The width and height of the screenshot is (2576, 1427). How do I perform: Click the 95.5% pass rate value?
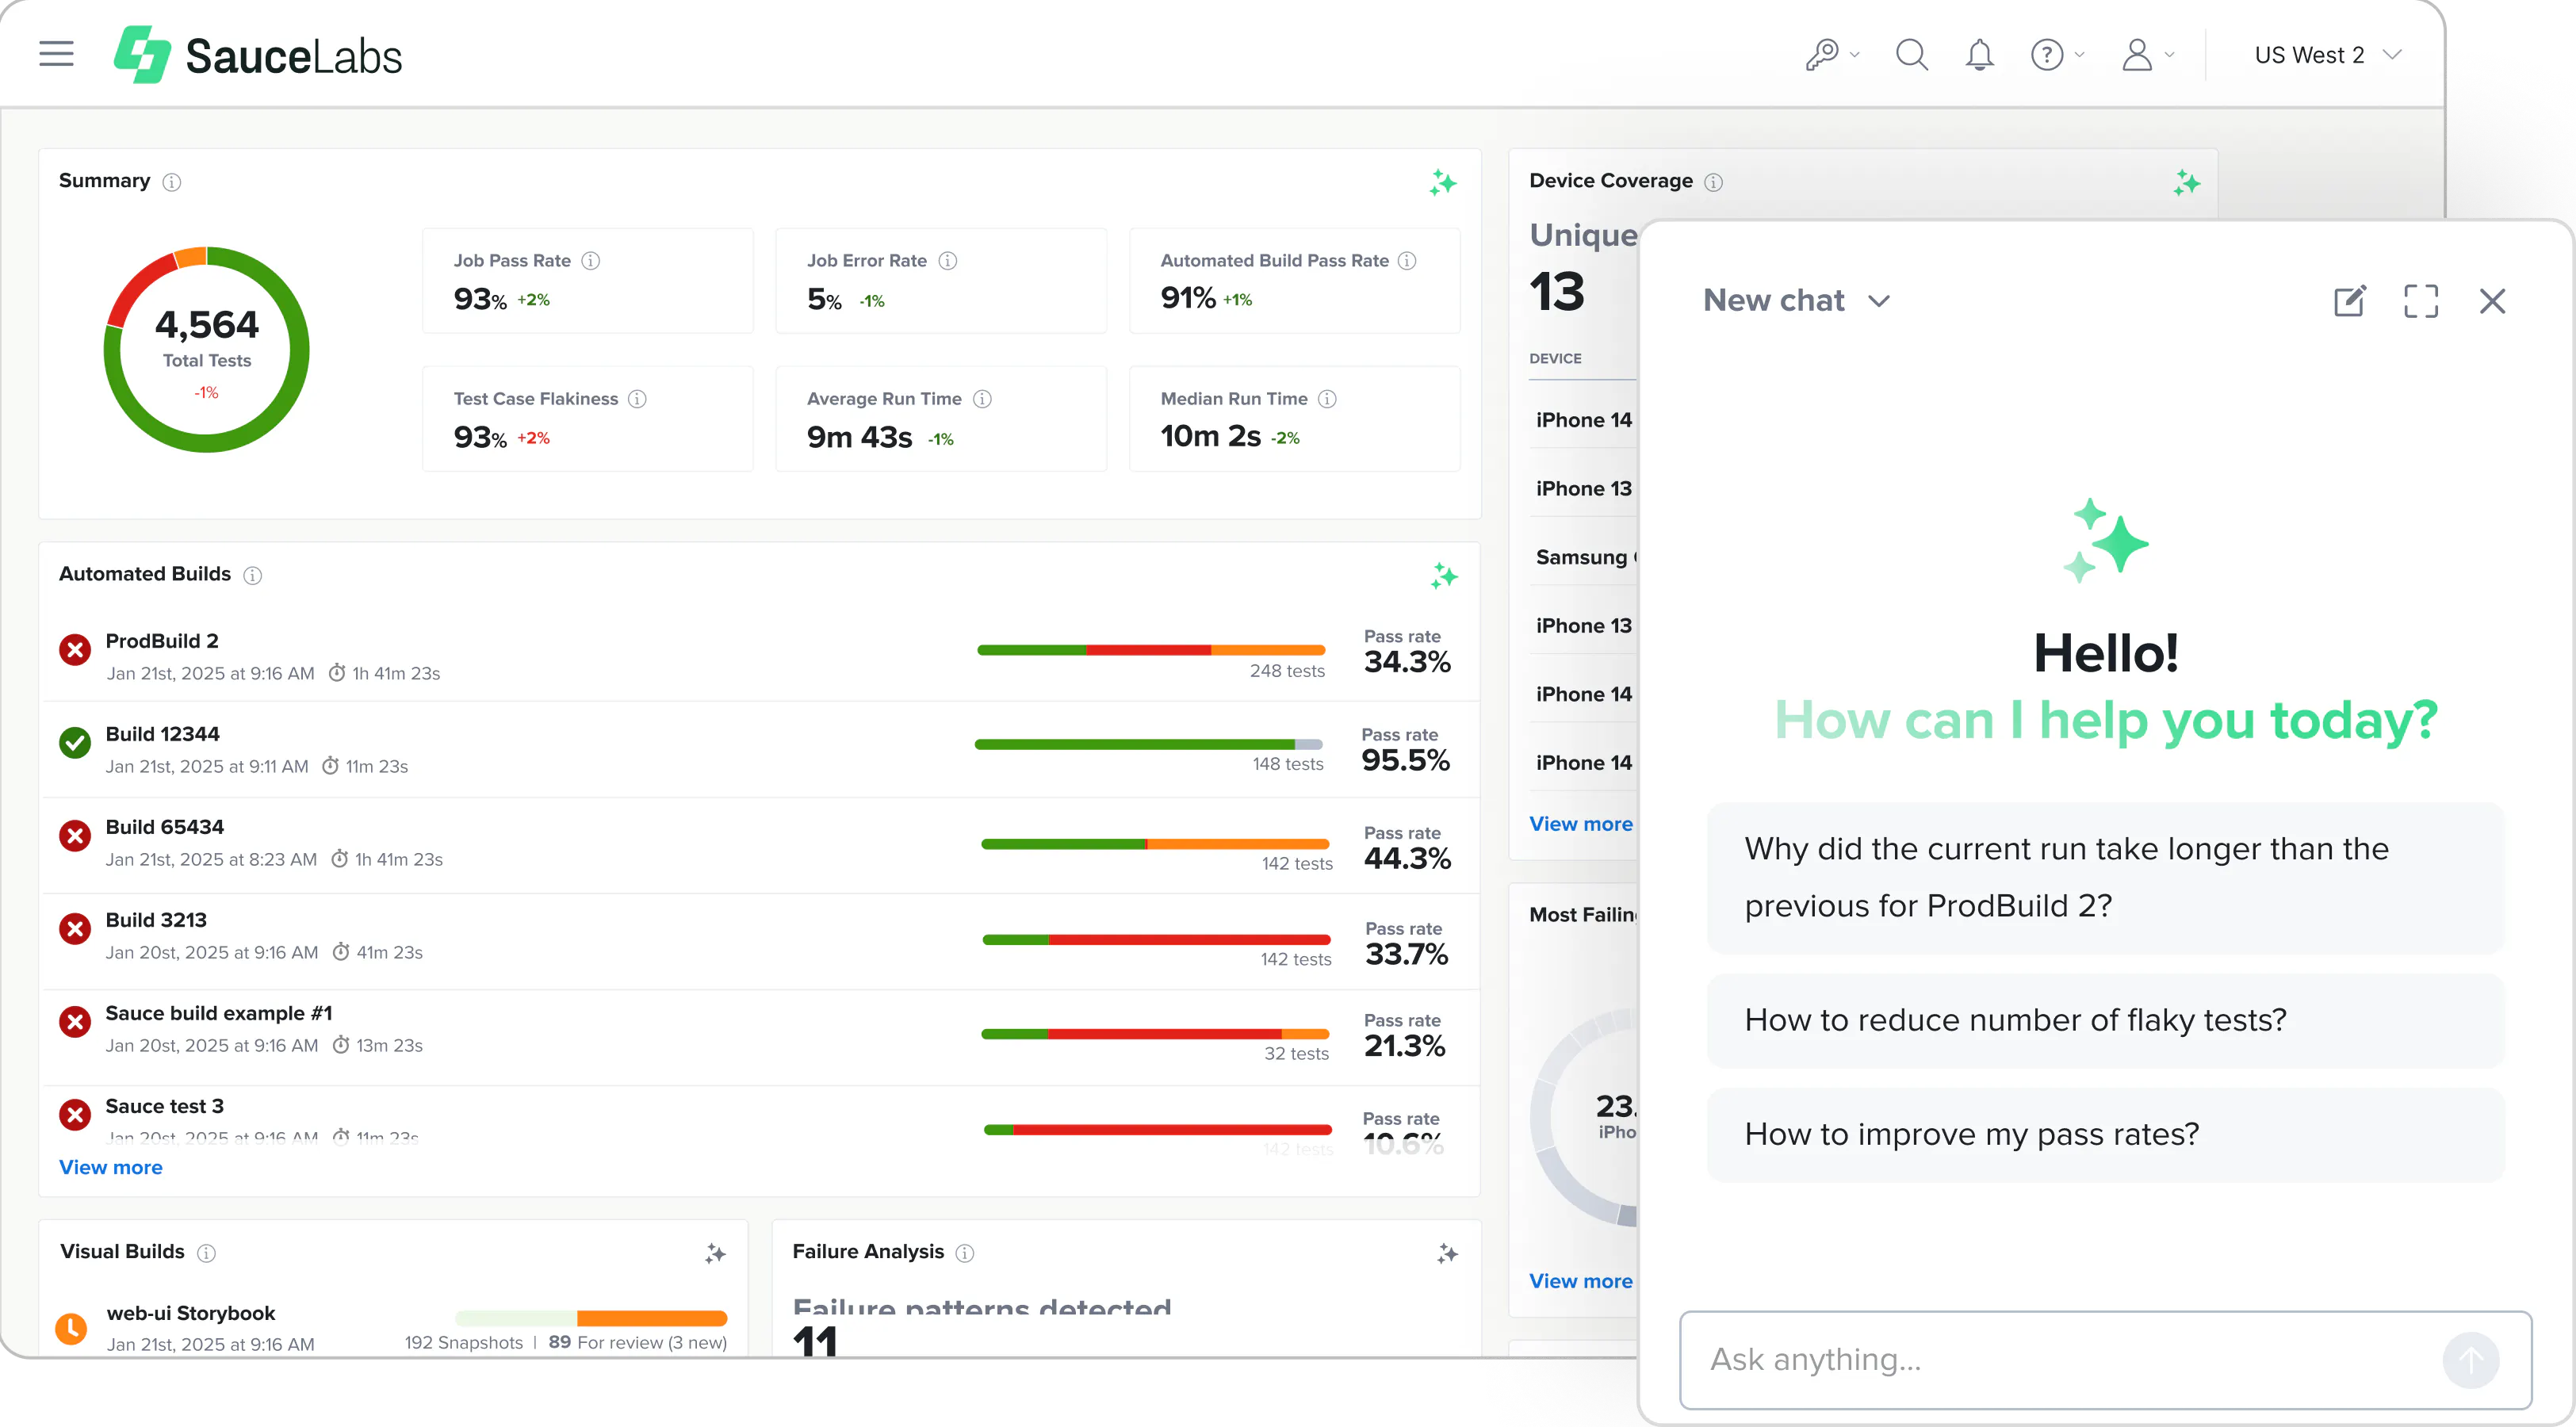click(1404, 760)
